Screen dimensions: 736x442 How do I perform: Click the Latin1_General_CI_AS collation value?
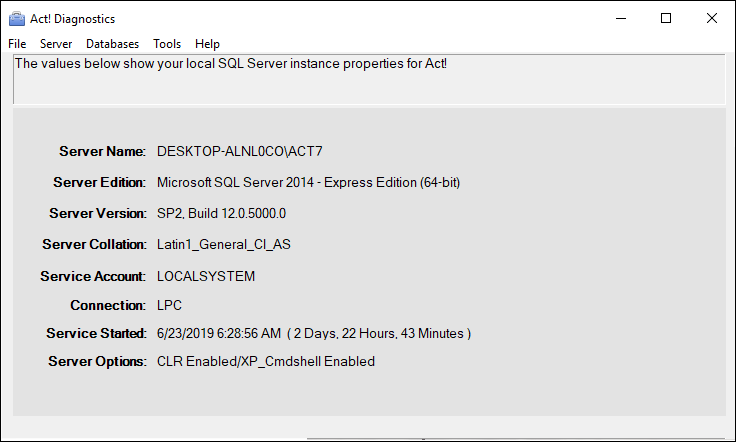tap(223, 244)
